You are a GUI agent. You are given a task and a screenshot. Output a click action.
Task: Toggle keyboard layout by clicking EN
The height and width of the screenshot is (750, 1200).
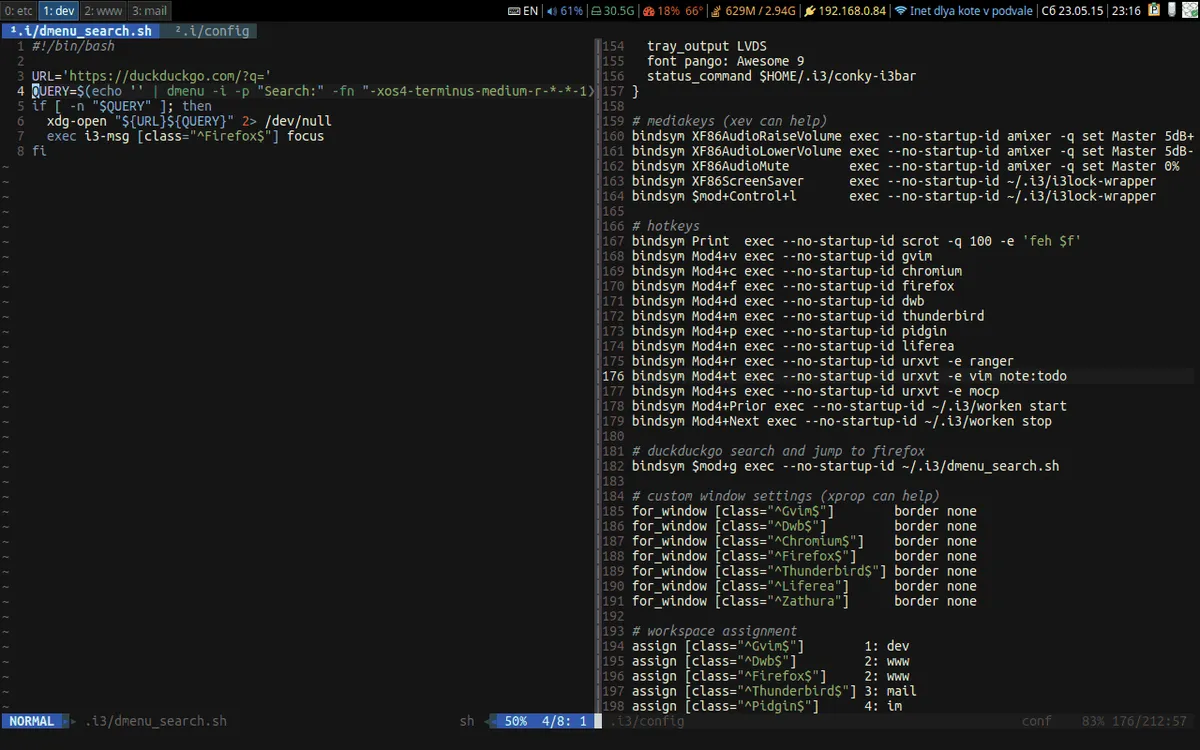pyautogui.click(x=530, y=10)
